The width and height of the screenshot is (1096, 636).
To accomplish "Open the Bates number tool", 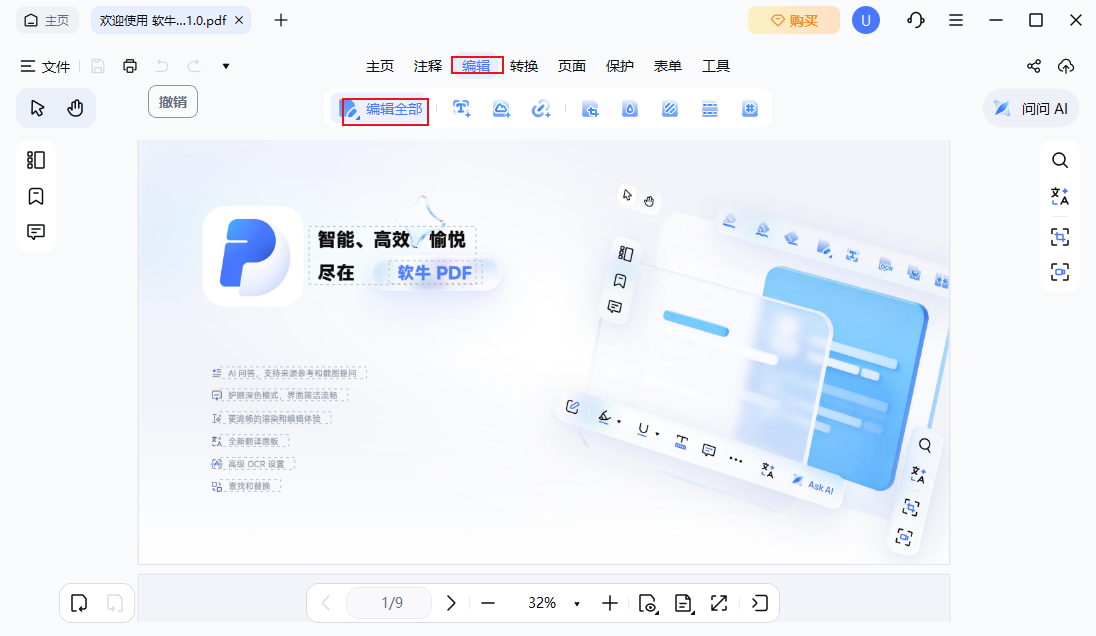I will click(x=749, y=109).
